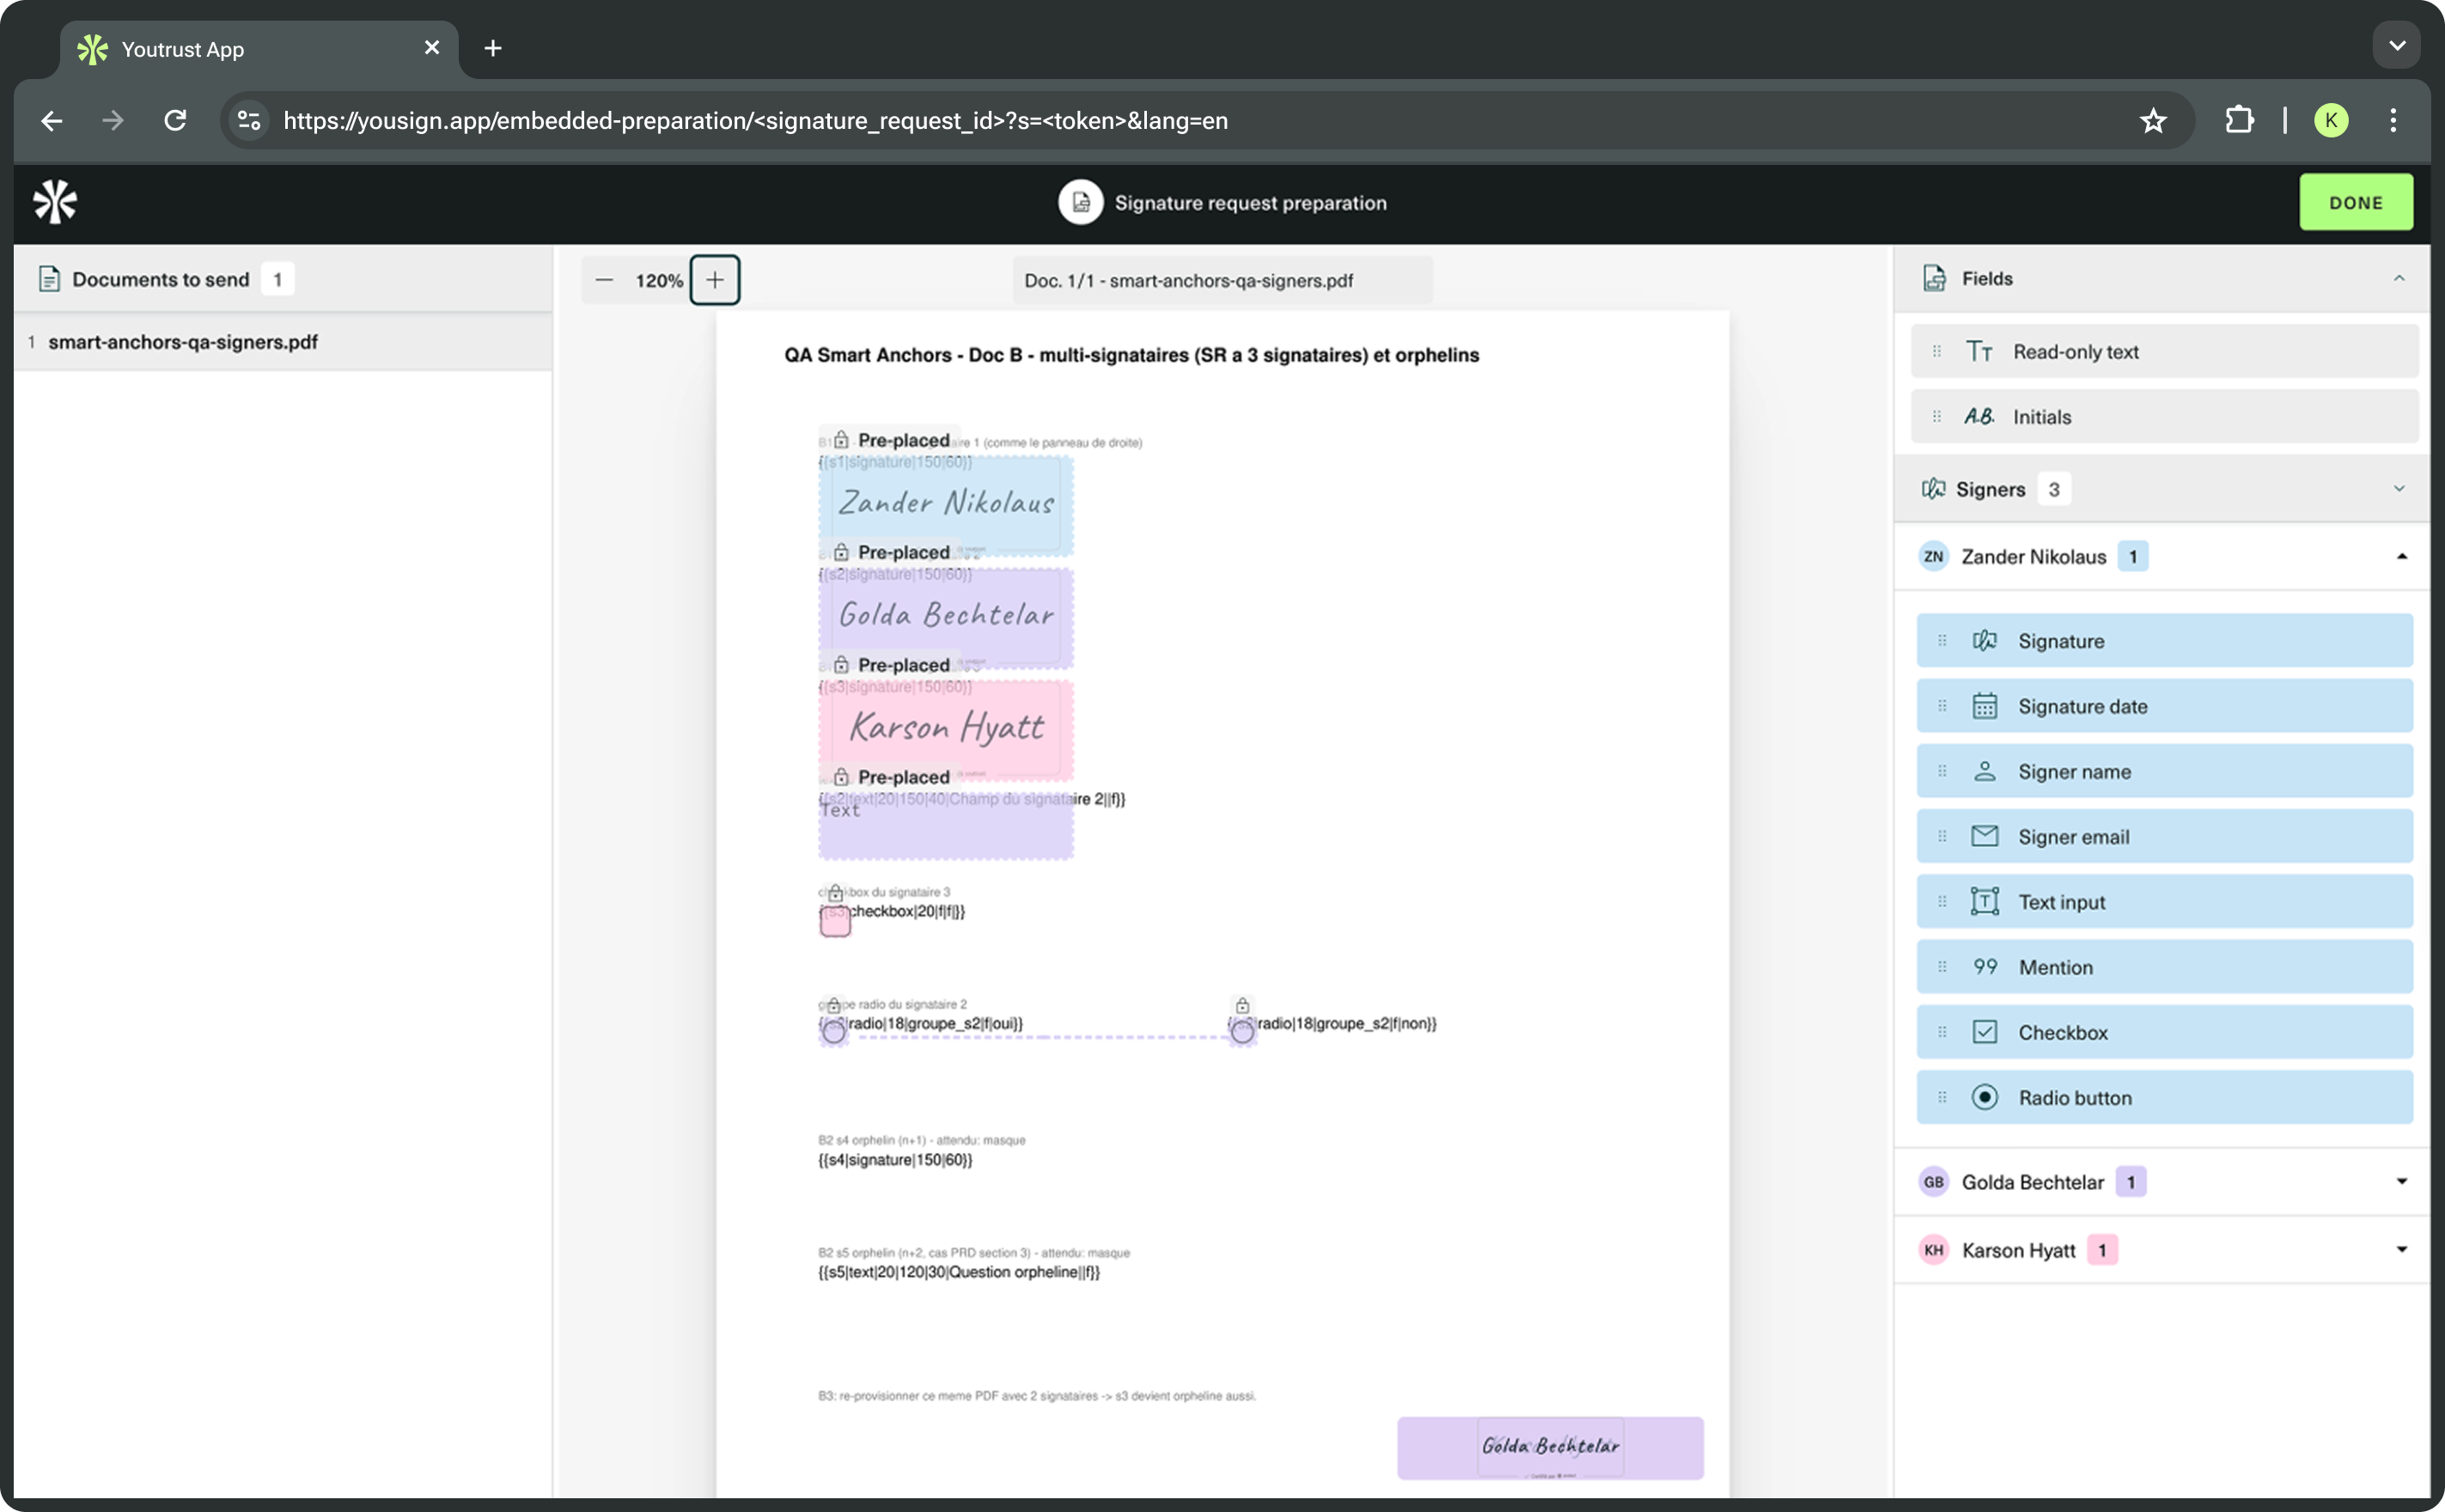Zoom in with the plus button
Screen dimensions: 2445x1512
(715, 280)
